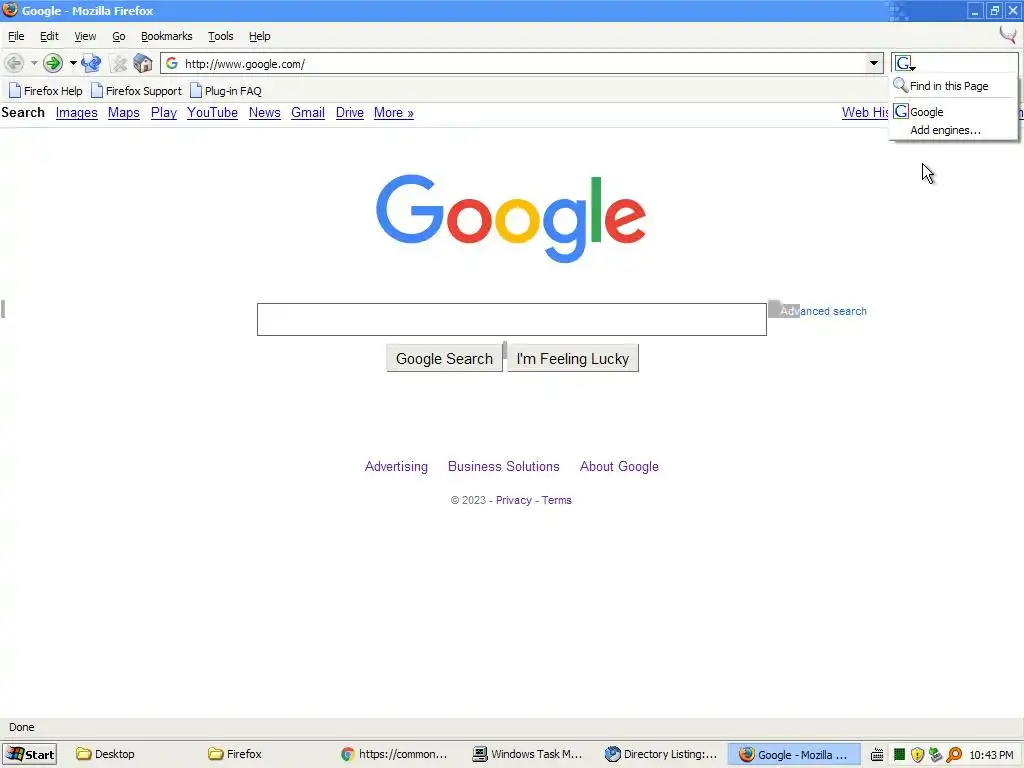
Task: Click the Firefox Support bookmark page icon
Action: (x=97, y=91)
